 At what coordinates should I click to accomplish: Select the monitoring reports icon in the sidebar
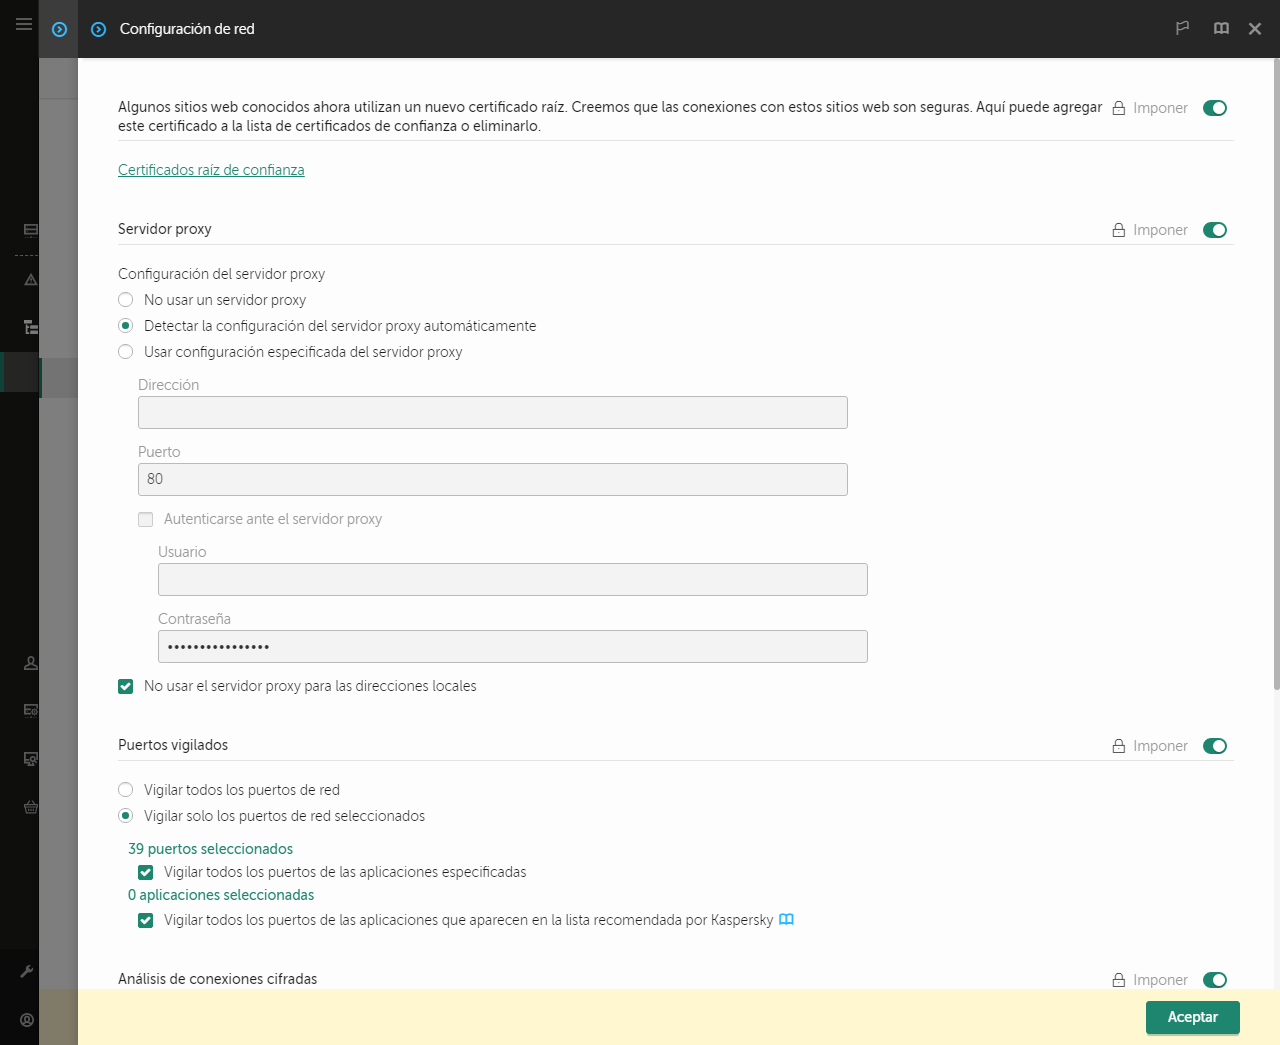(x=30, y=229)
